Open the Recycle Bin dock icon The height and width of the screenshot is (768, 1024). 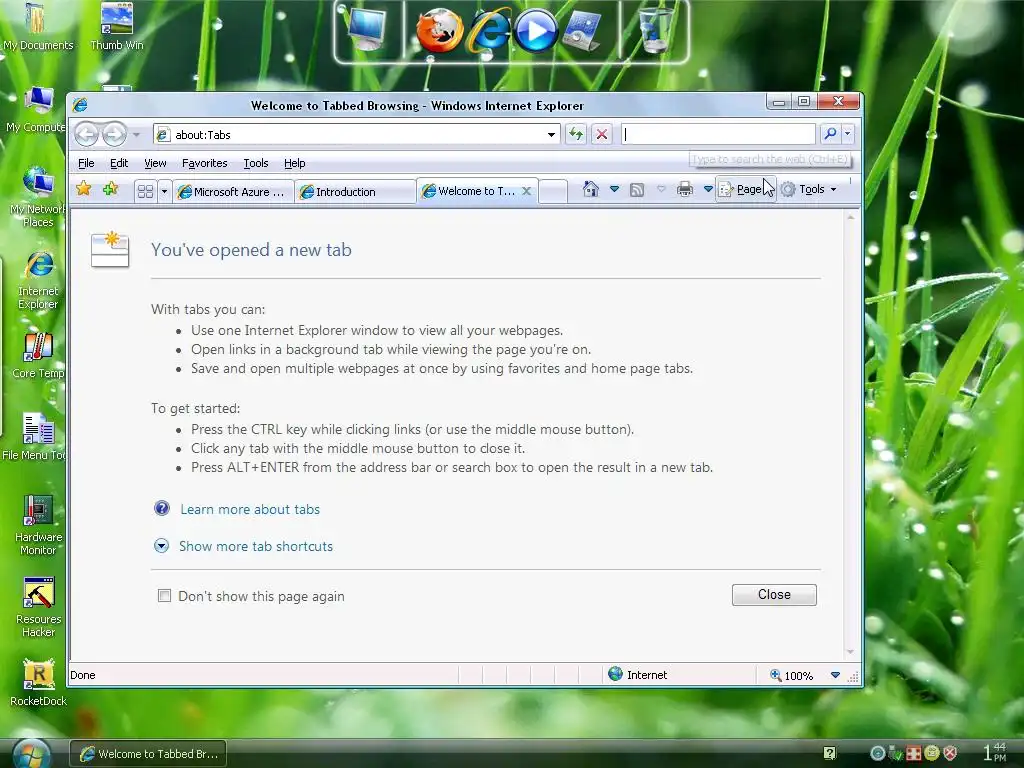655,30
